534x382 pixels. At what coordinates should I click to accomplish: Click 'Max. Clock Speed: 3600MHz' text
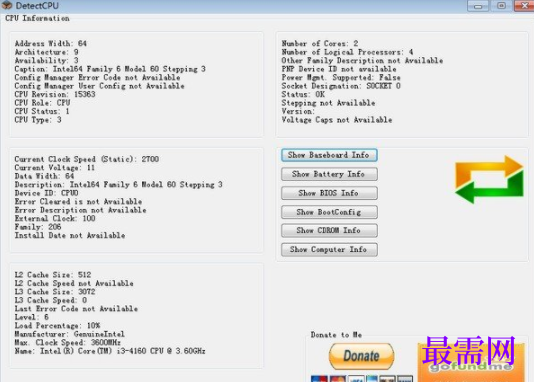pos(68,343)
